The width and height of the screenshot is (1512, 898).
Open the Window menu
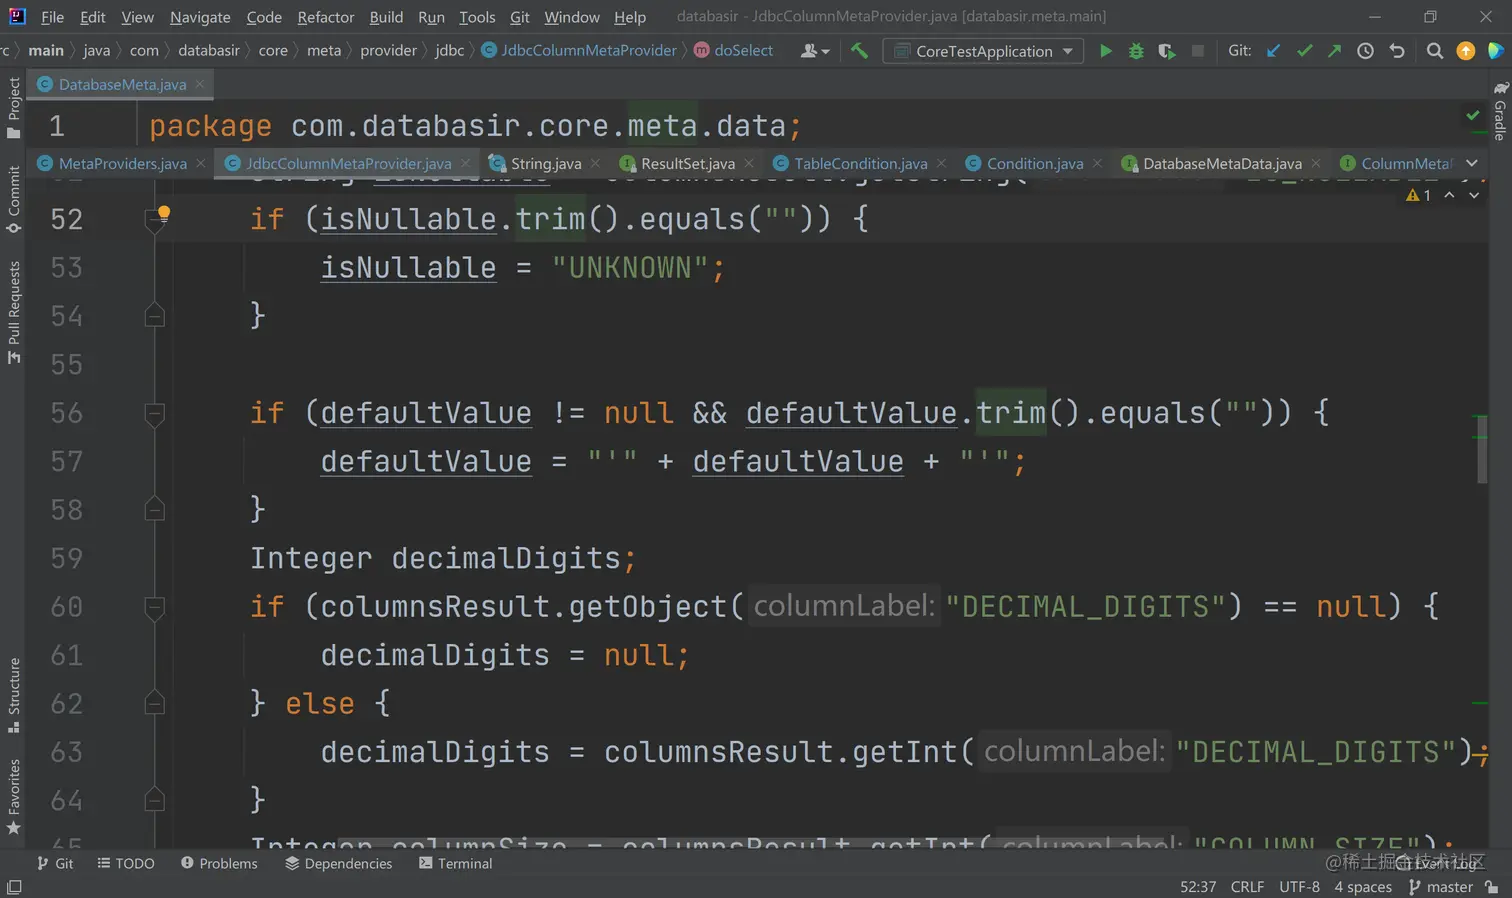[x=572, y=17]
